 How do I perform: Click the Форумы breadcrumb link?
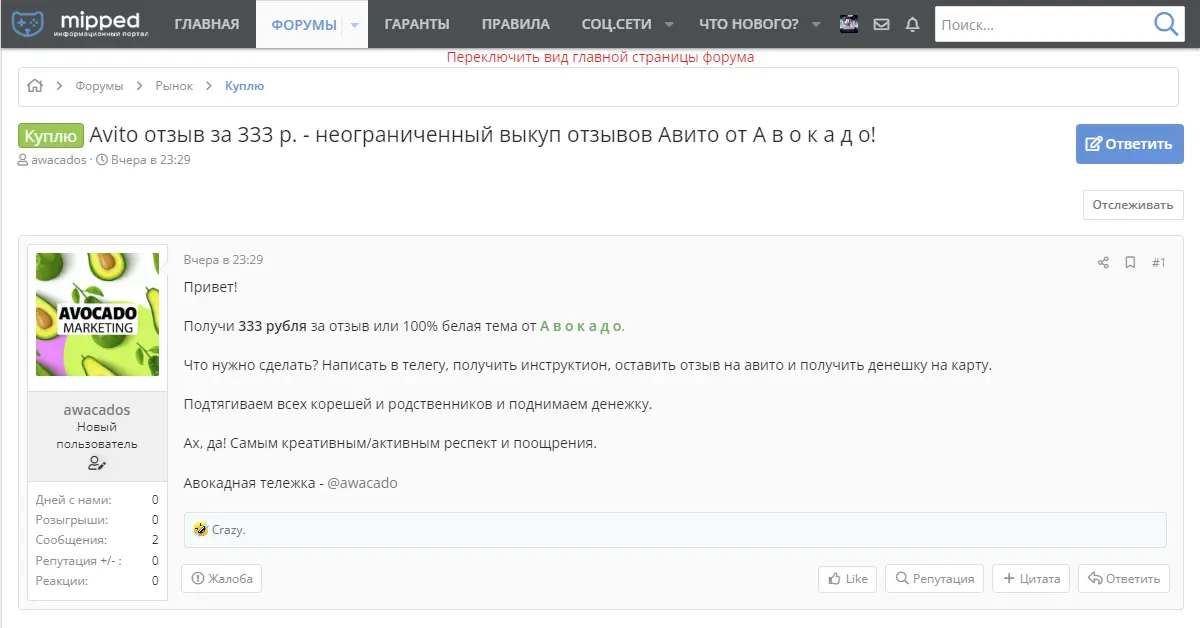point(99,86)
